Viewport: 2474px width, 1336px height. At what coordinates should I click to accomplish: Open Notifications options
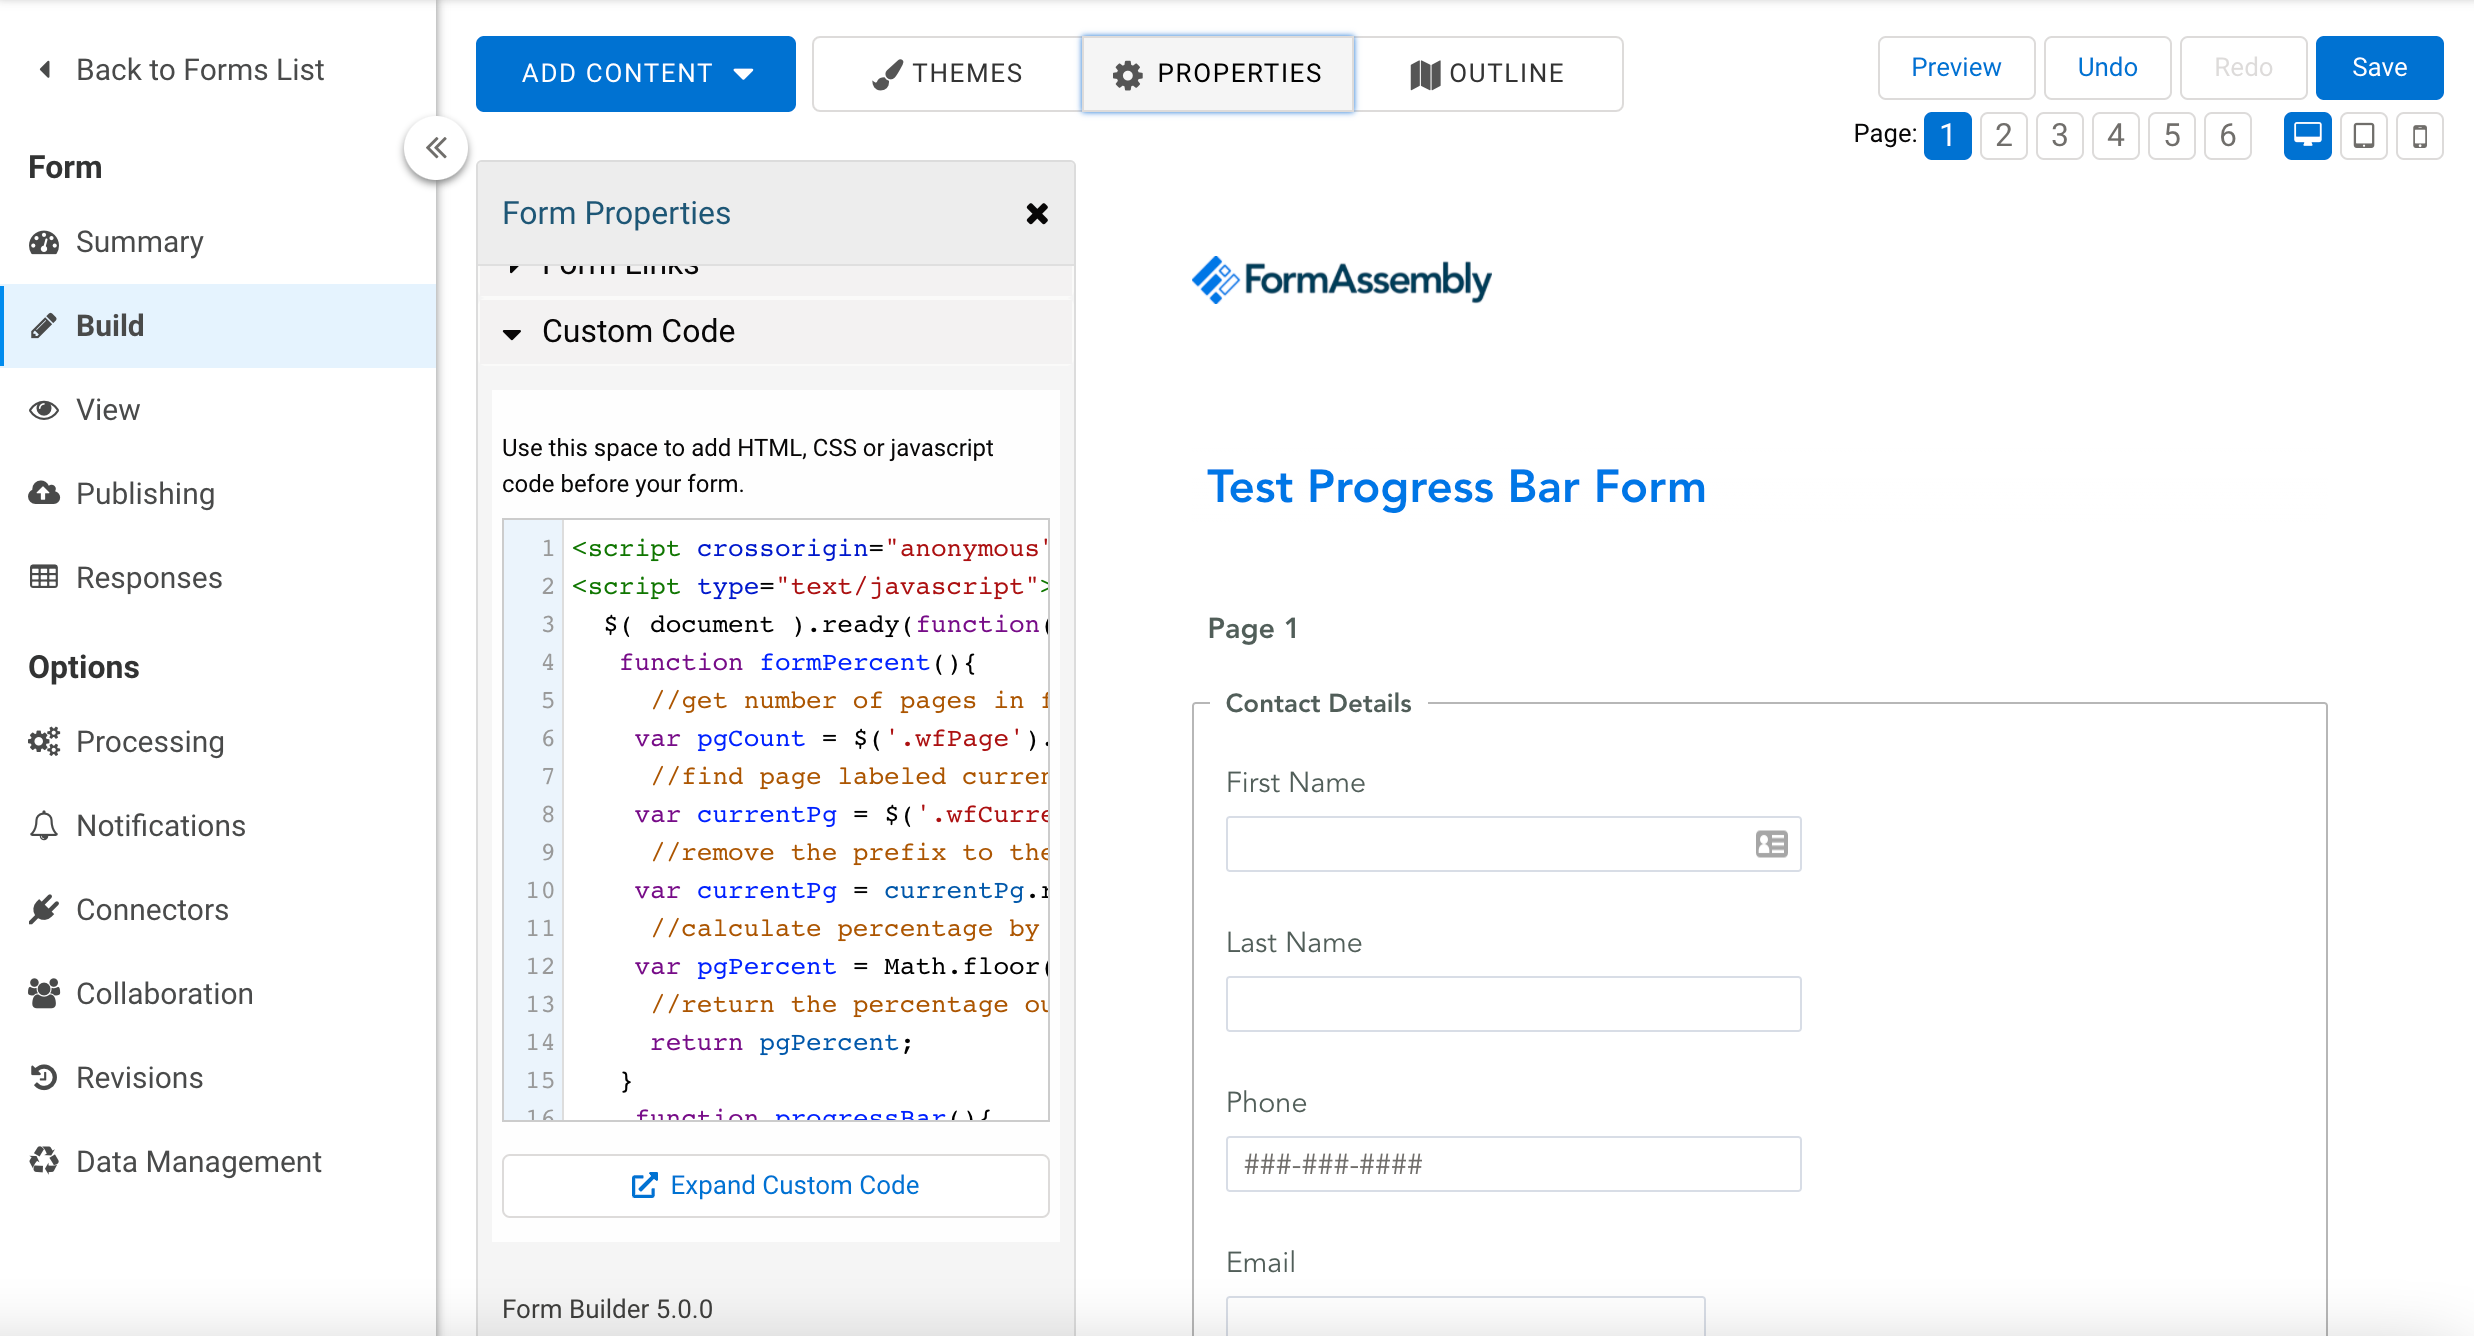(x=218, y=826)
